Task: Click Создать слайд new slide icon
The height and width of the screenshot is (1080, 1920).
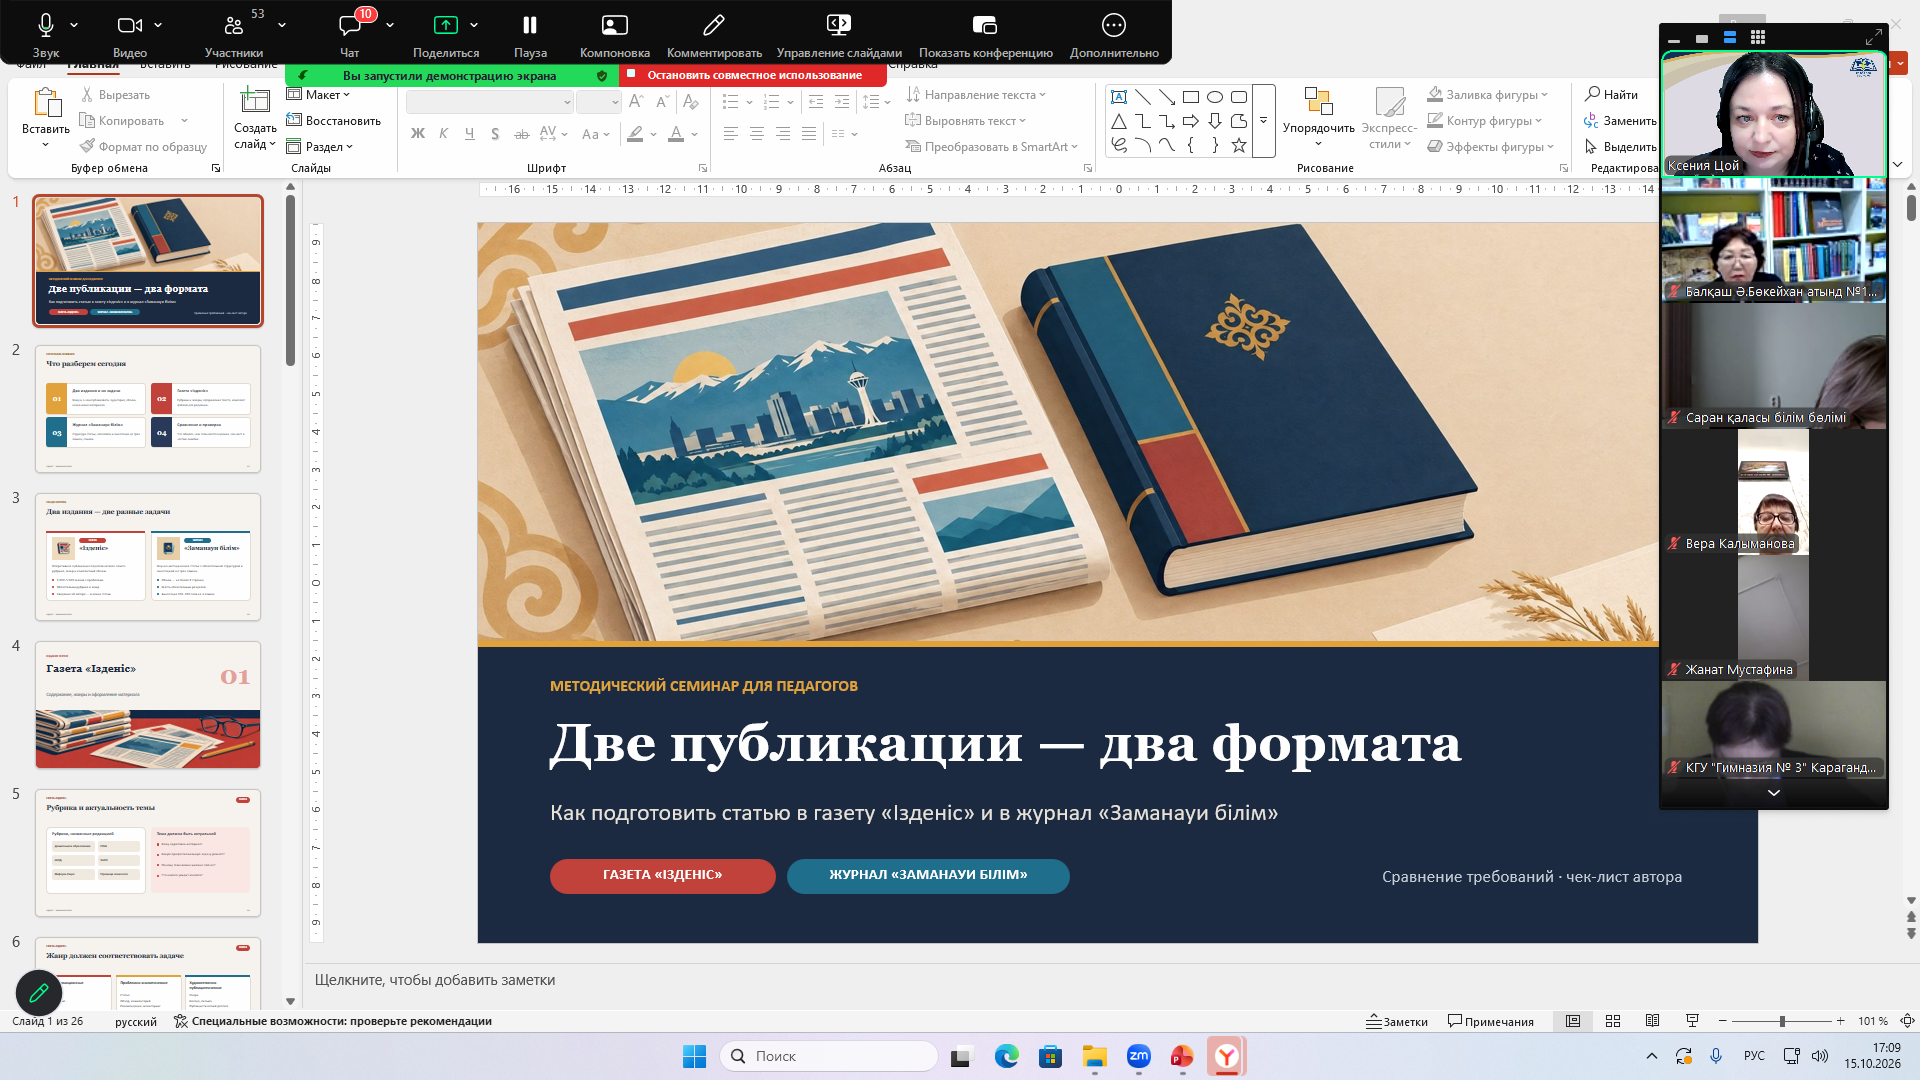Action: pyautogui.click(x=254, y=100)
